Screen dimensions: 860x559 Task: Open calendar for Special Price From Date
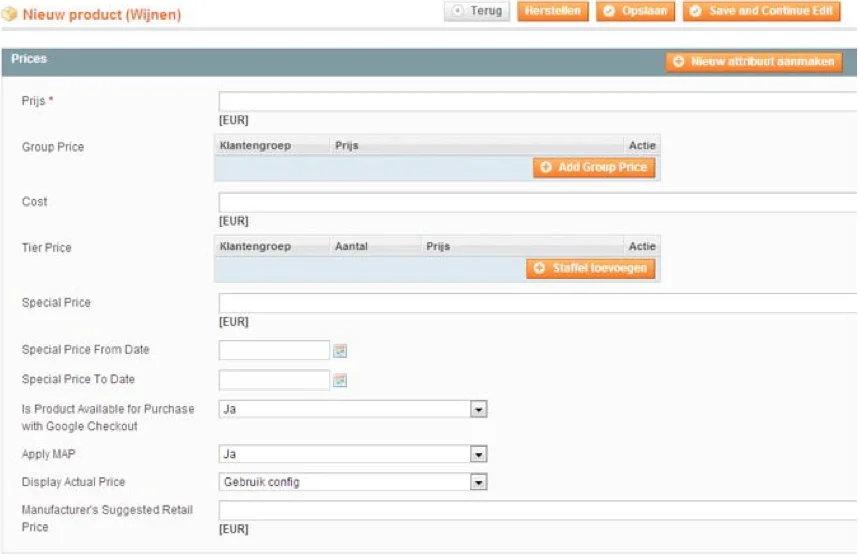(x=340, y=351)
